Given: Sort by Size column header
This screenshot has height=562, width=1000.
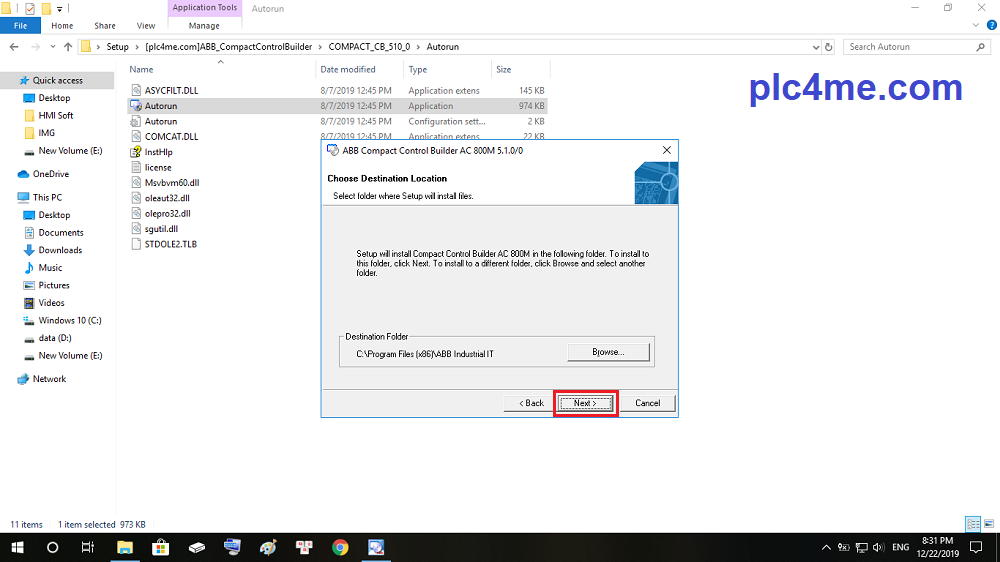Looking at the screenshot, I should pos(504,70).
